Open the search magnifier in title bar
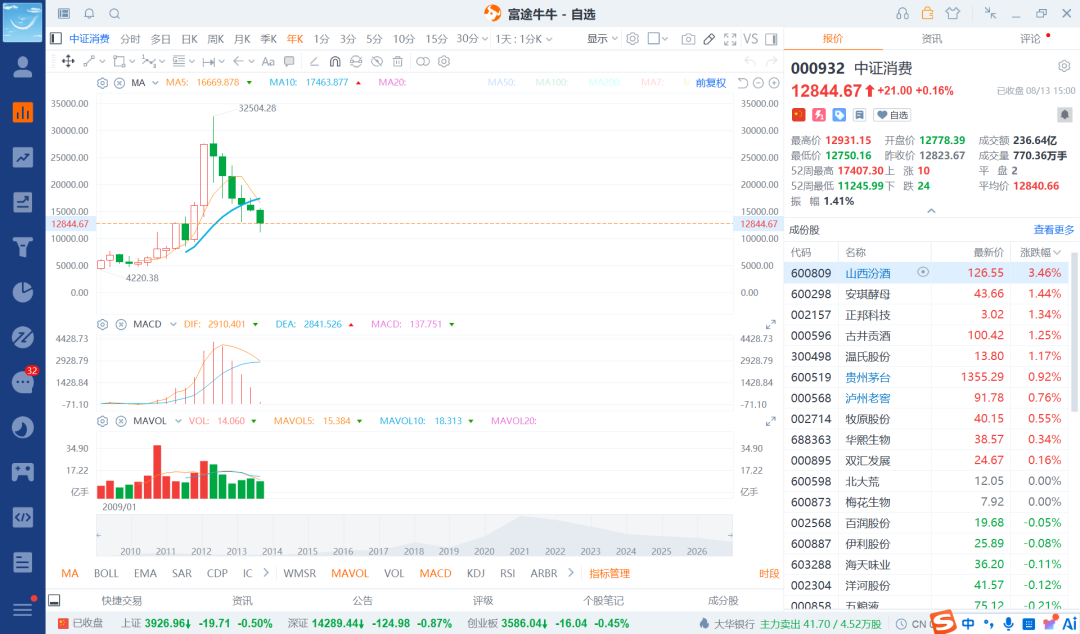Screen dimensions: 1080x634 click(x=115, y=14)
